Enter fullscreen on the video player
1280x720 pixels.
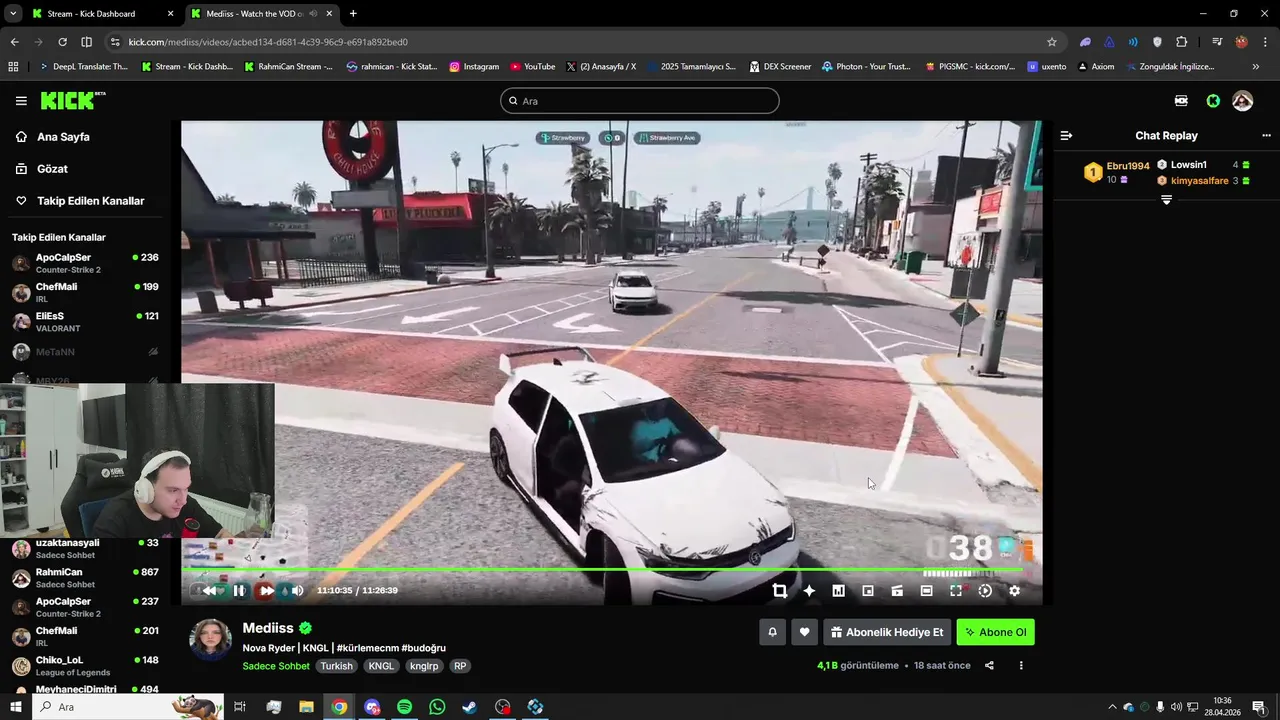coord(956,591)
